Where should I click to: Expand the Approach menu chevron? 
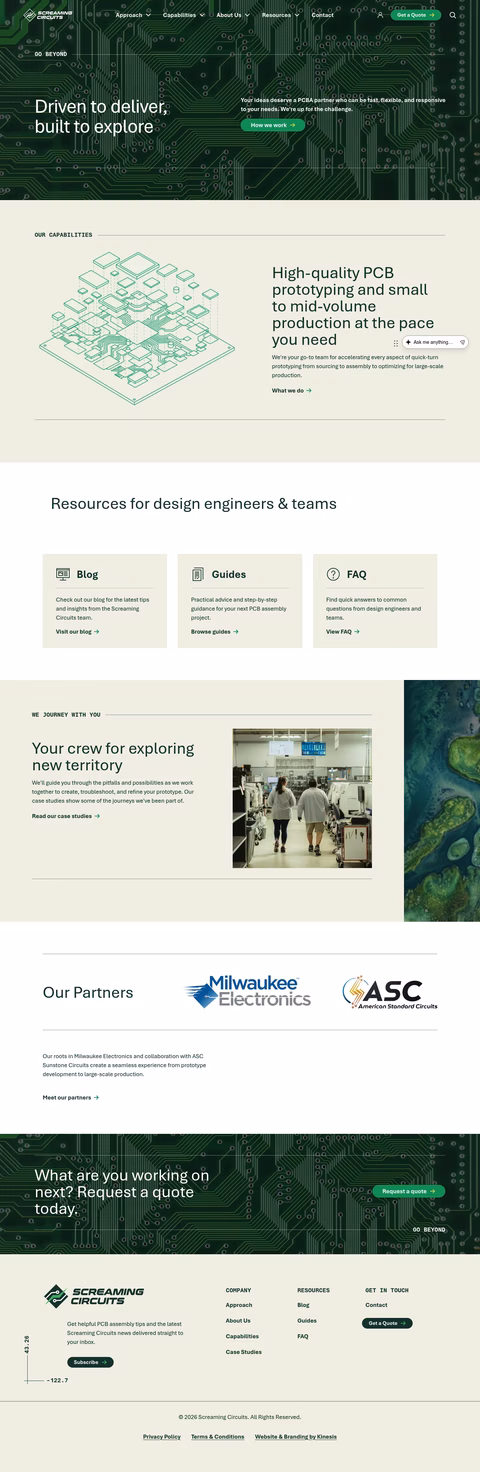149,15
